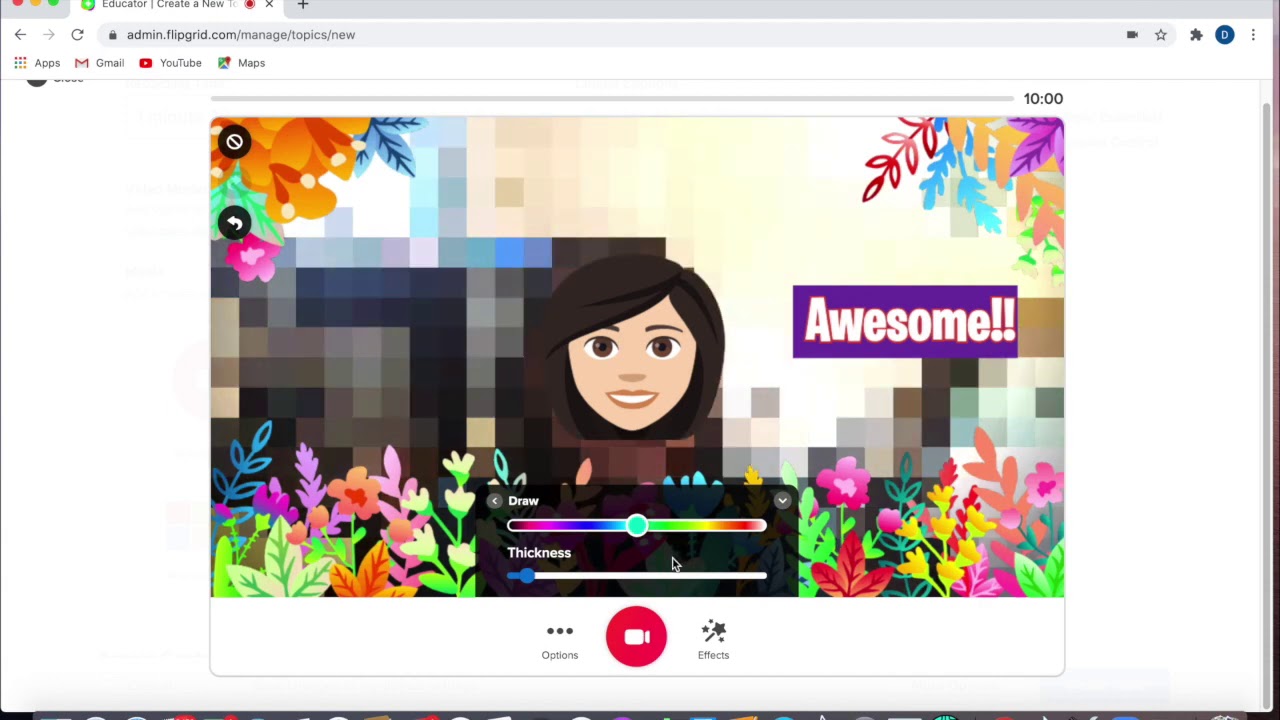Viewport: 1280px width, 720px height.
Task: Click the browser back arrow
Action: pyautogui.click(x=20, y=35)
